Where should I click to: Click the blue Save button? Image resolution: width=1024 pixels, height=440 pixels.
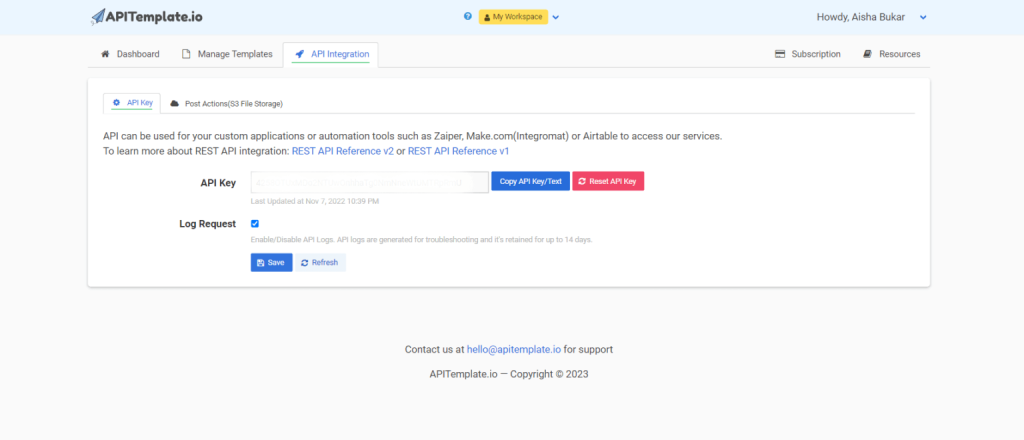tap(271, 262)
